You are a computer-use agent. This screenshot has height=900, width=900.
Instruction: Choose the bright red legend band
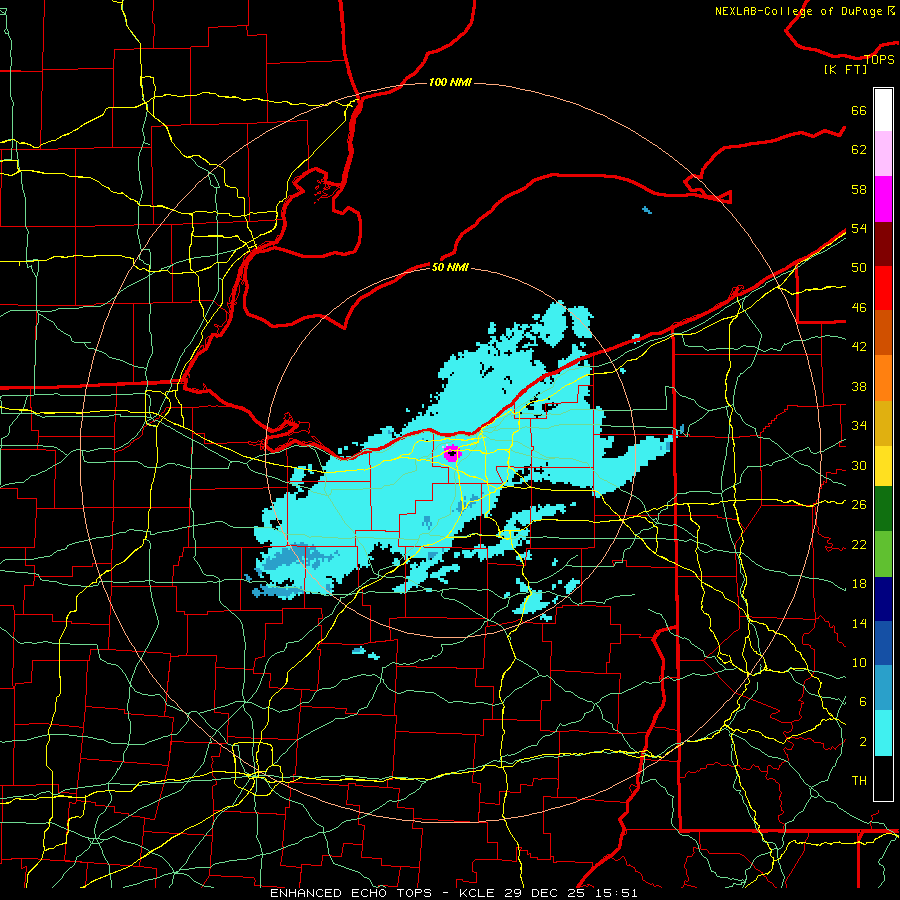coord(883,288)
